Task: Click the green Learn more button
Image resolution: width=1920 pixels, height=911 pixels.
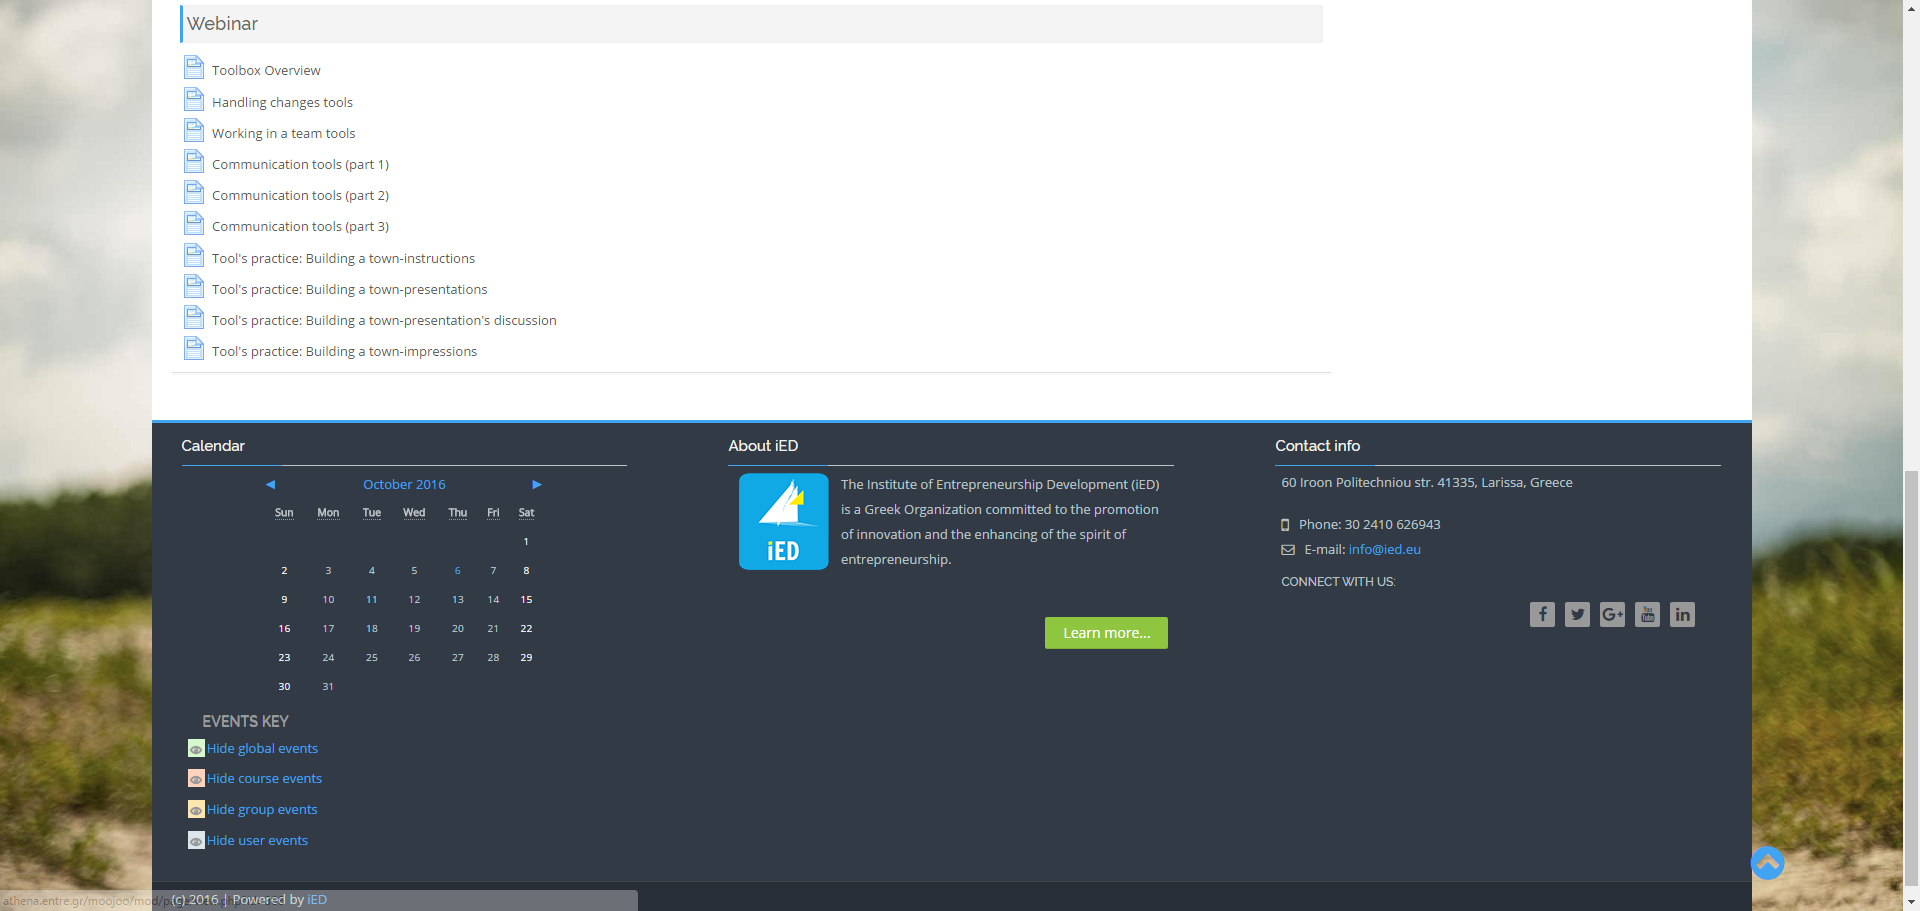Action: pos(1106,633)
